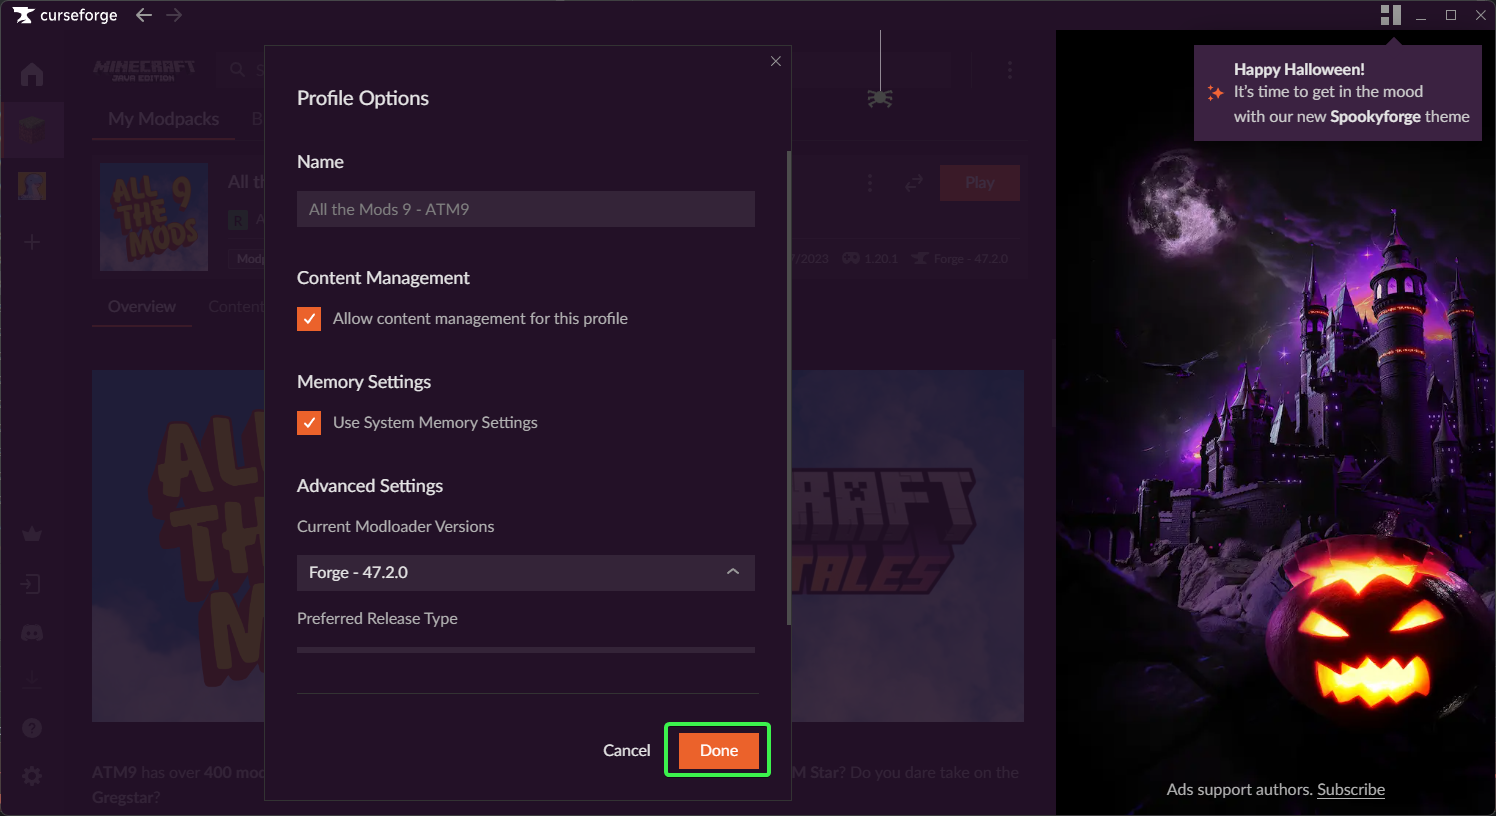Select the Minecraft game icon in the sidebar
The width and height of the screenshot is (1496, 816).
tap(32, 129)
